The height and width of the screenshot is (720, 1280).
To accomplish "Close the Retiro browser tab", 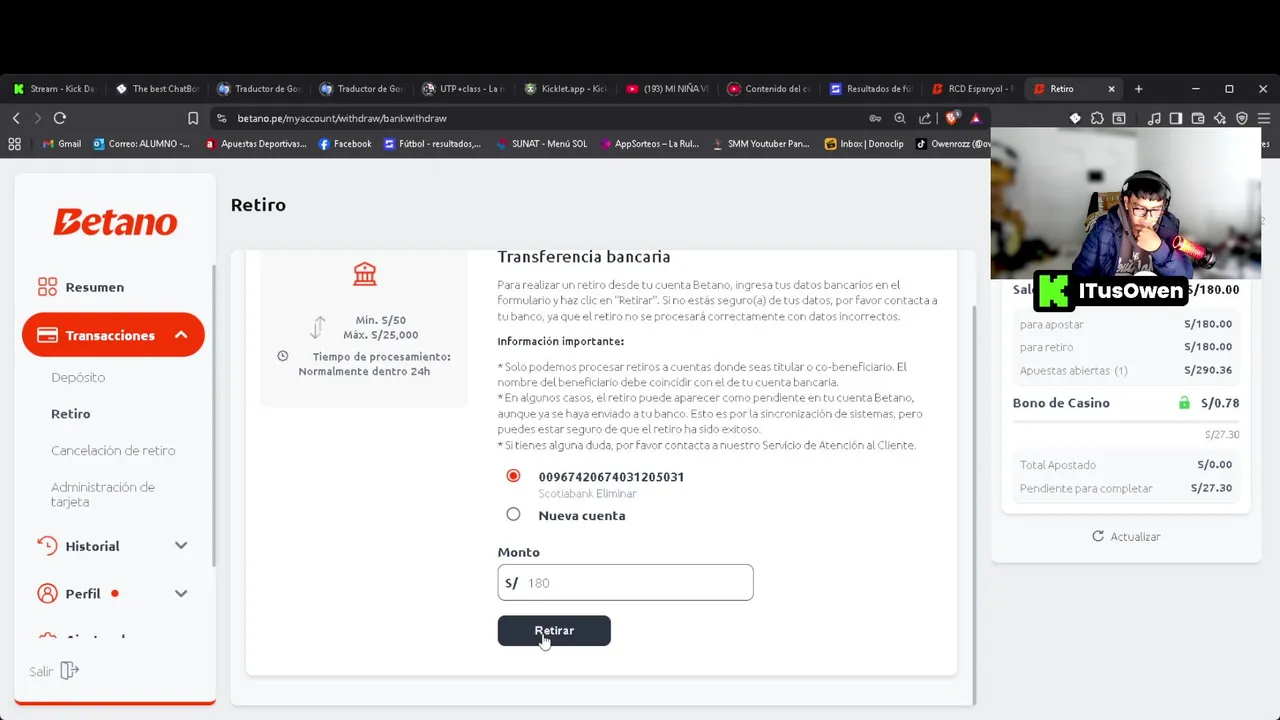I will coord(1111,89).
